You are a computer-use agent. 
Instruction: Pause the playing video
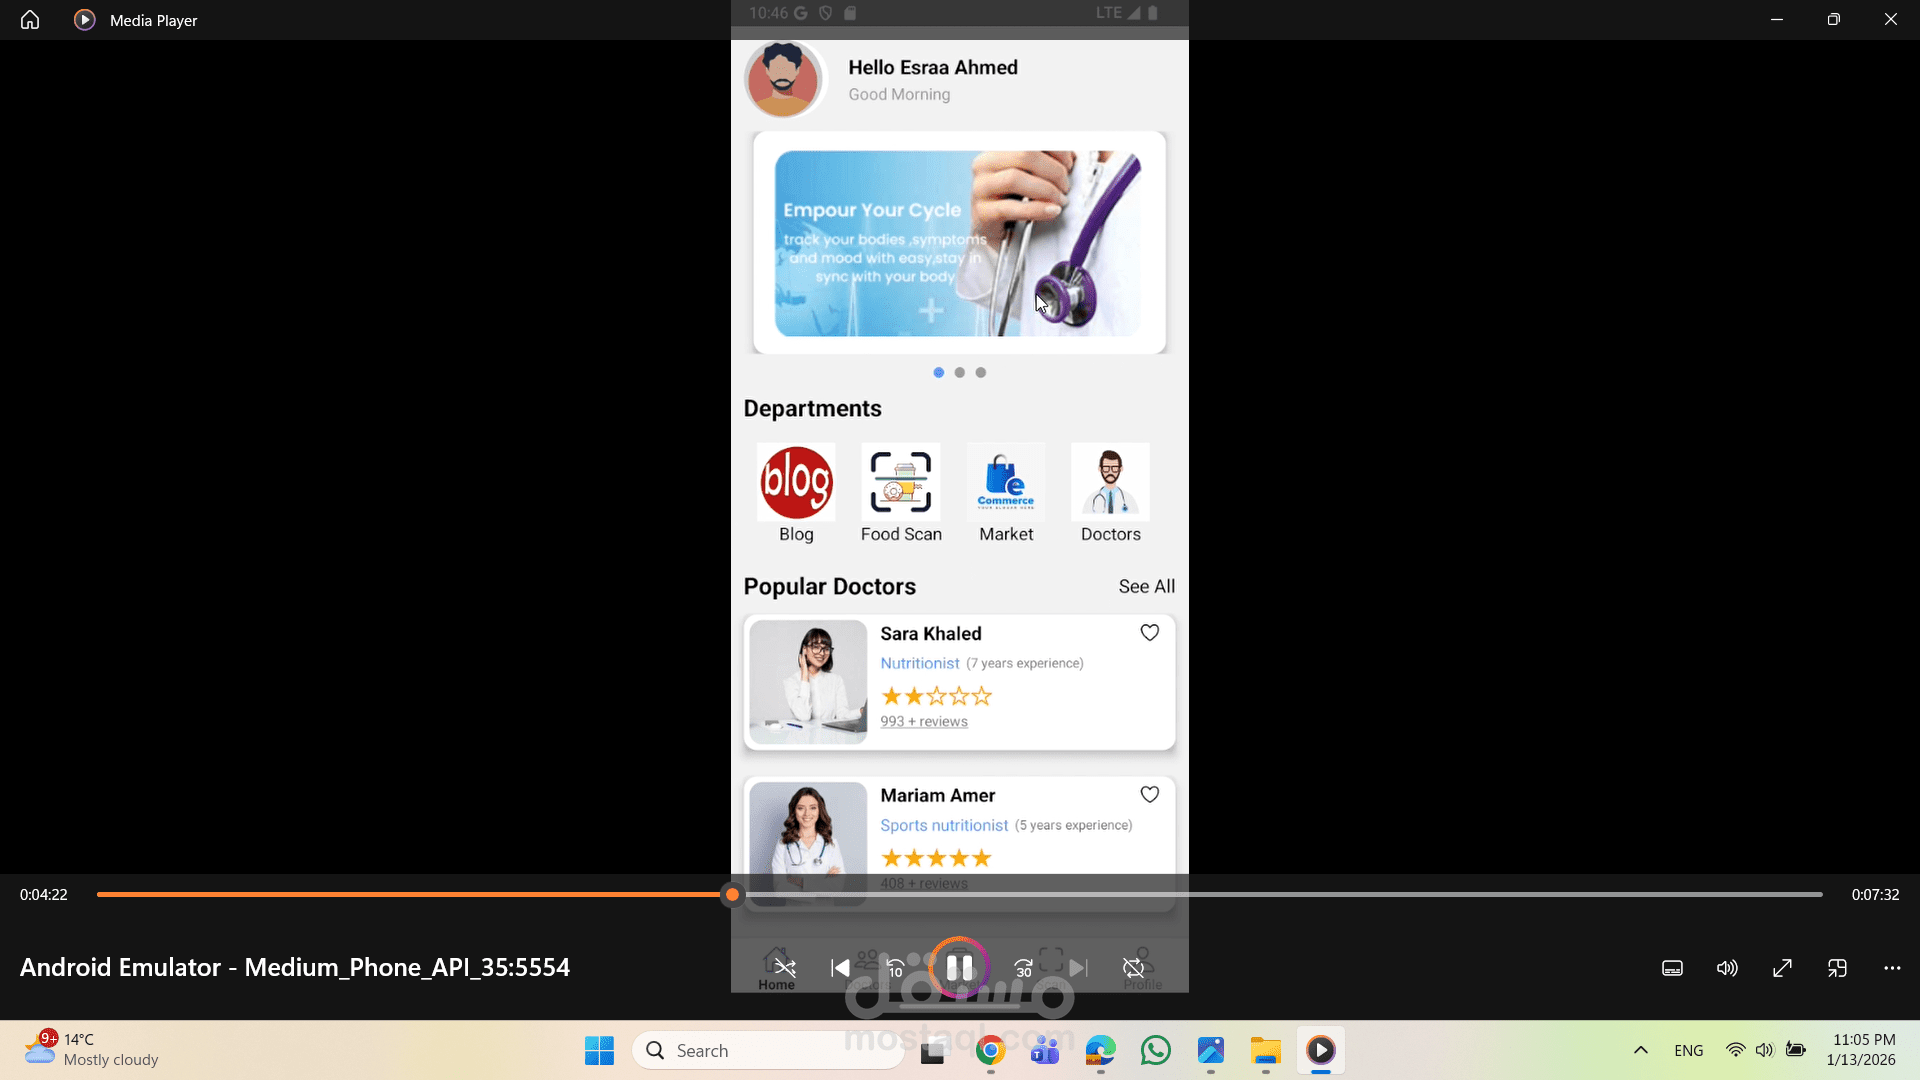pyautogui.click(x=959, y=968)
